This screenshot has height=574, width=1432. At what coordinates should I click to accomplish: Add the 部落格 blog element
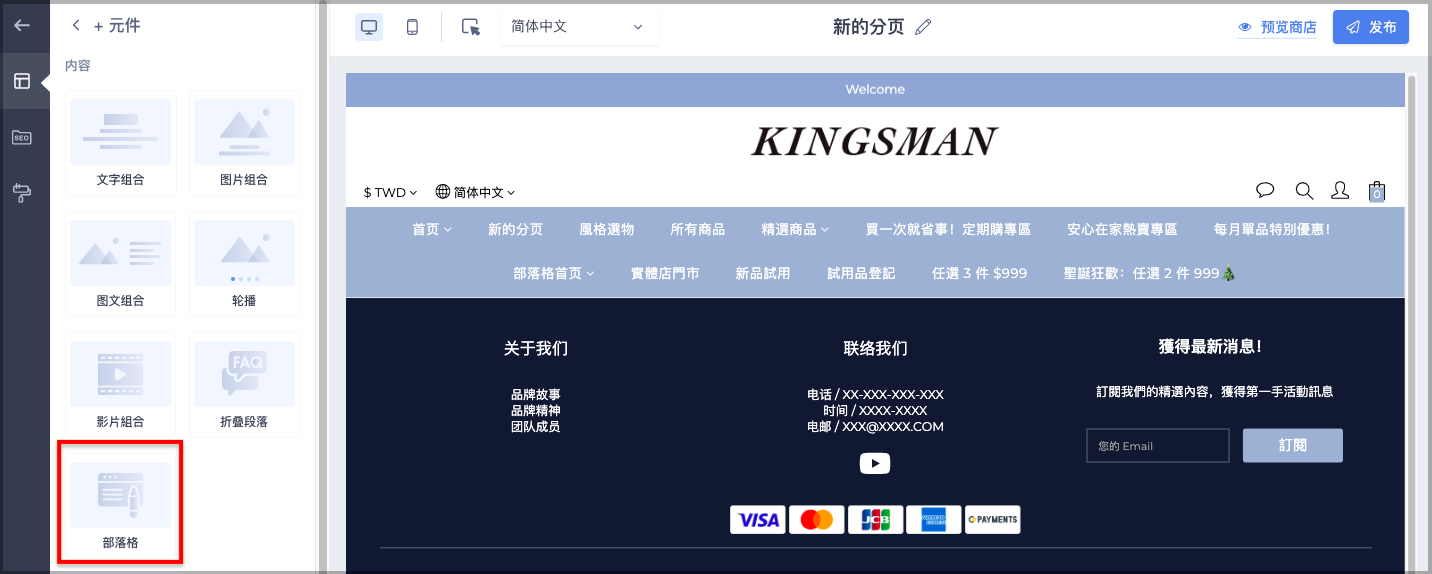point(121,506)
